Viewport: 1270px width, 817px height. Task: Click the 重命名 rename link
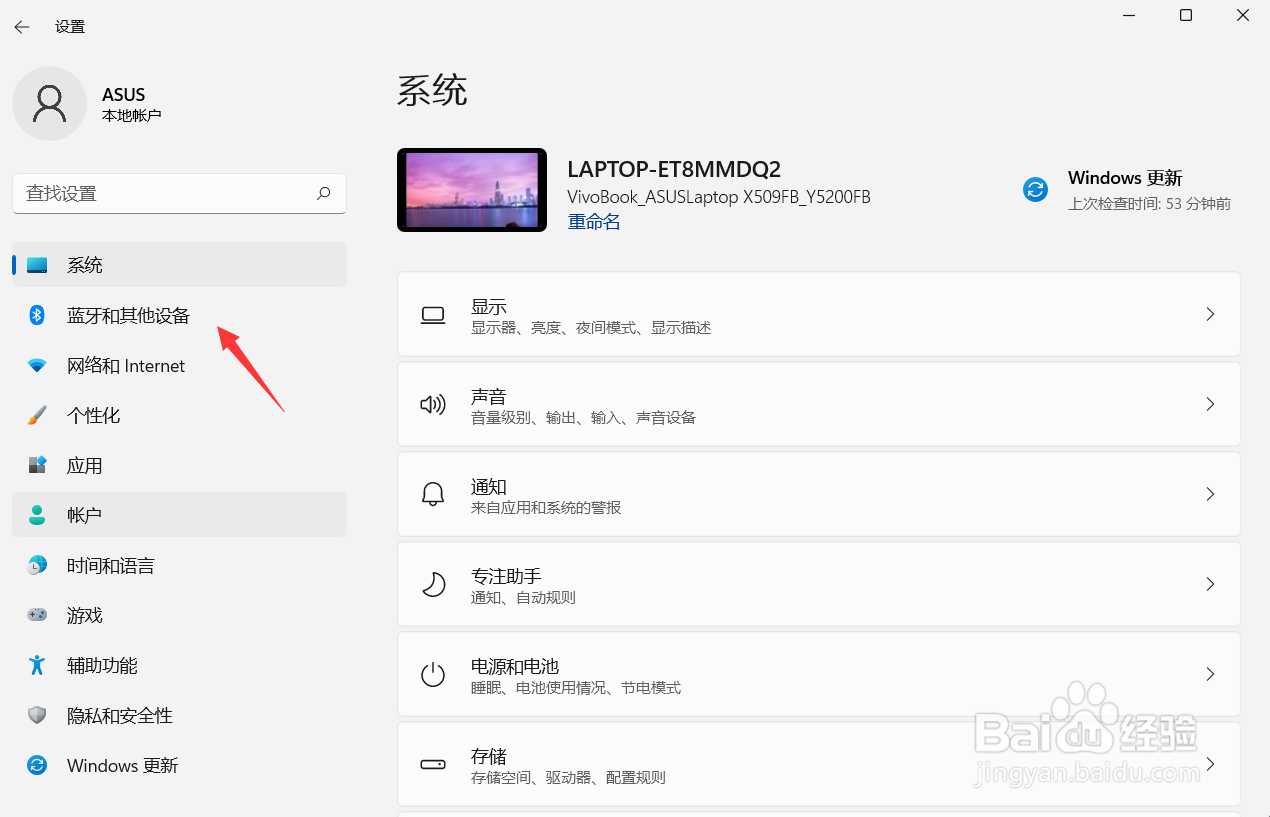[x=593, y=221]
